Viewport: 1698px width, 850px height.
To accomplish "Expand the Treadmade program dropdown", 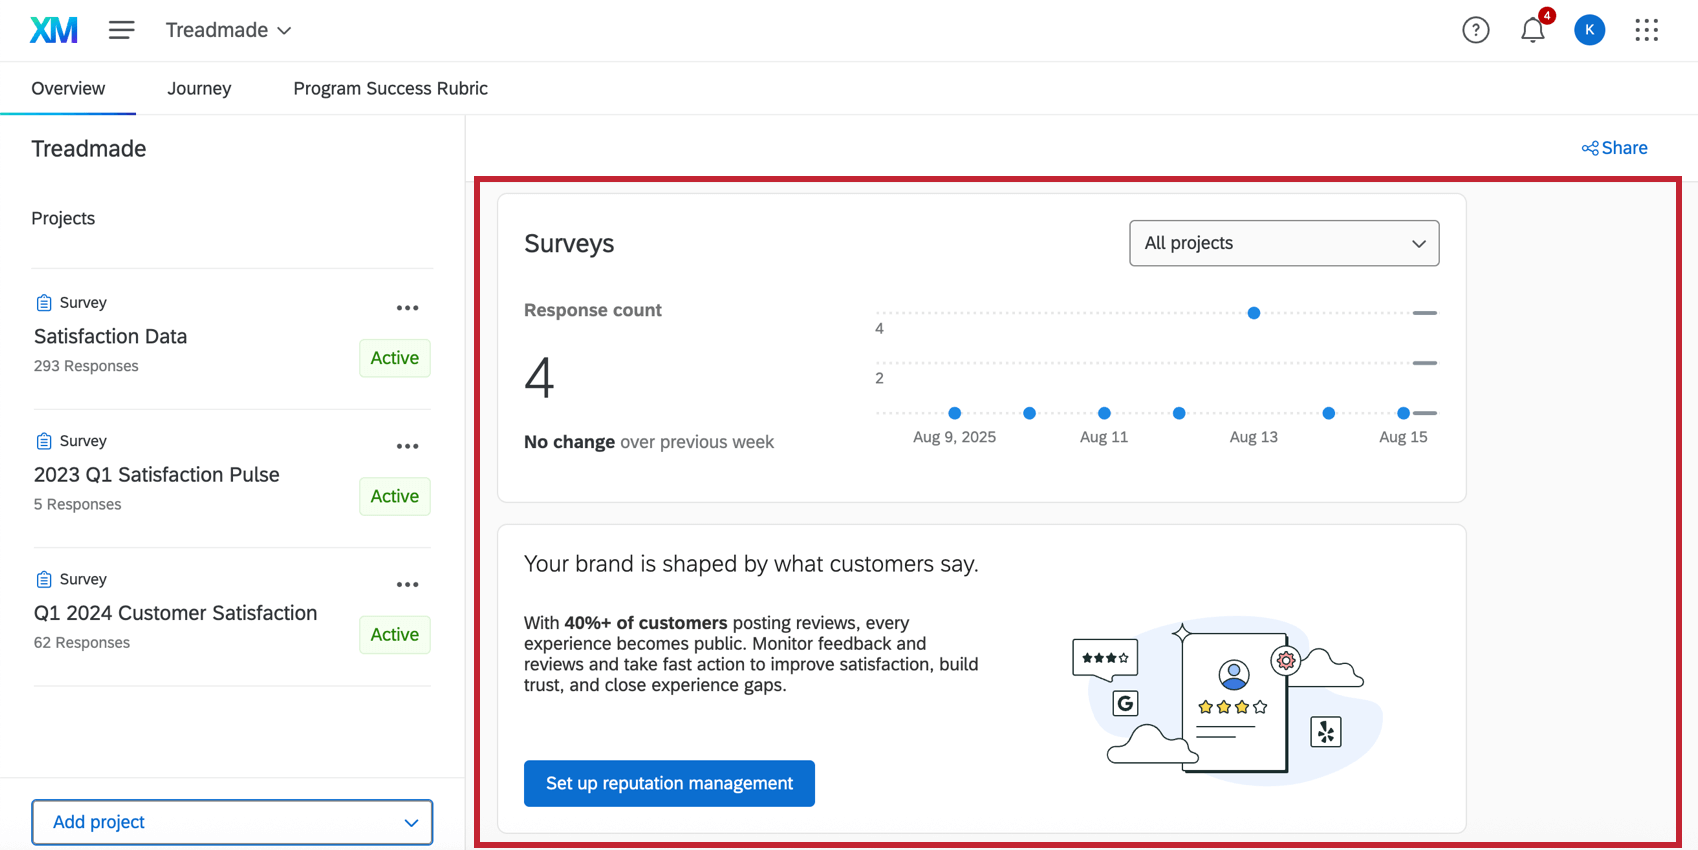I will [x=229, y=30].
